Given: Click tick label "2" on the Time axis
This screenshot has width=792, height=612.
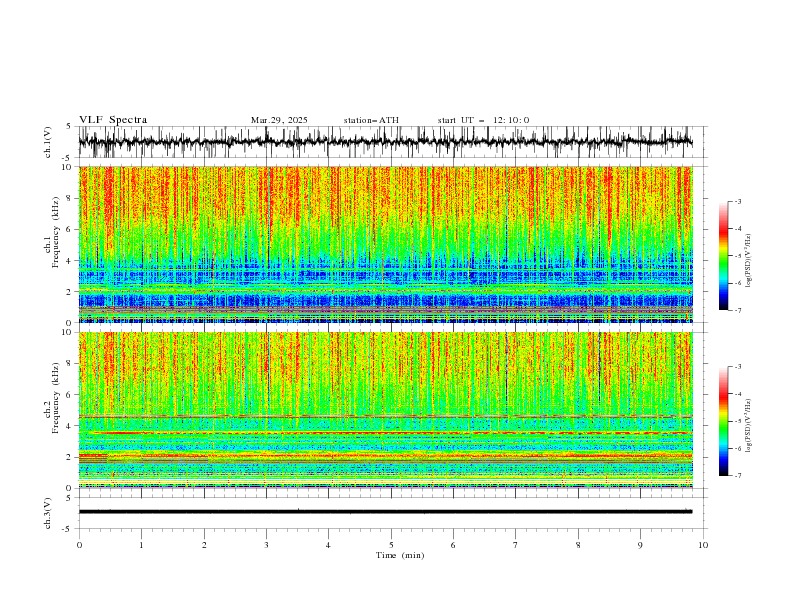Looking at the screenshot, I should coord(204,545).
